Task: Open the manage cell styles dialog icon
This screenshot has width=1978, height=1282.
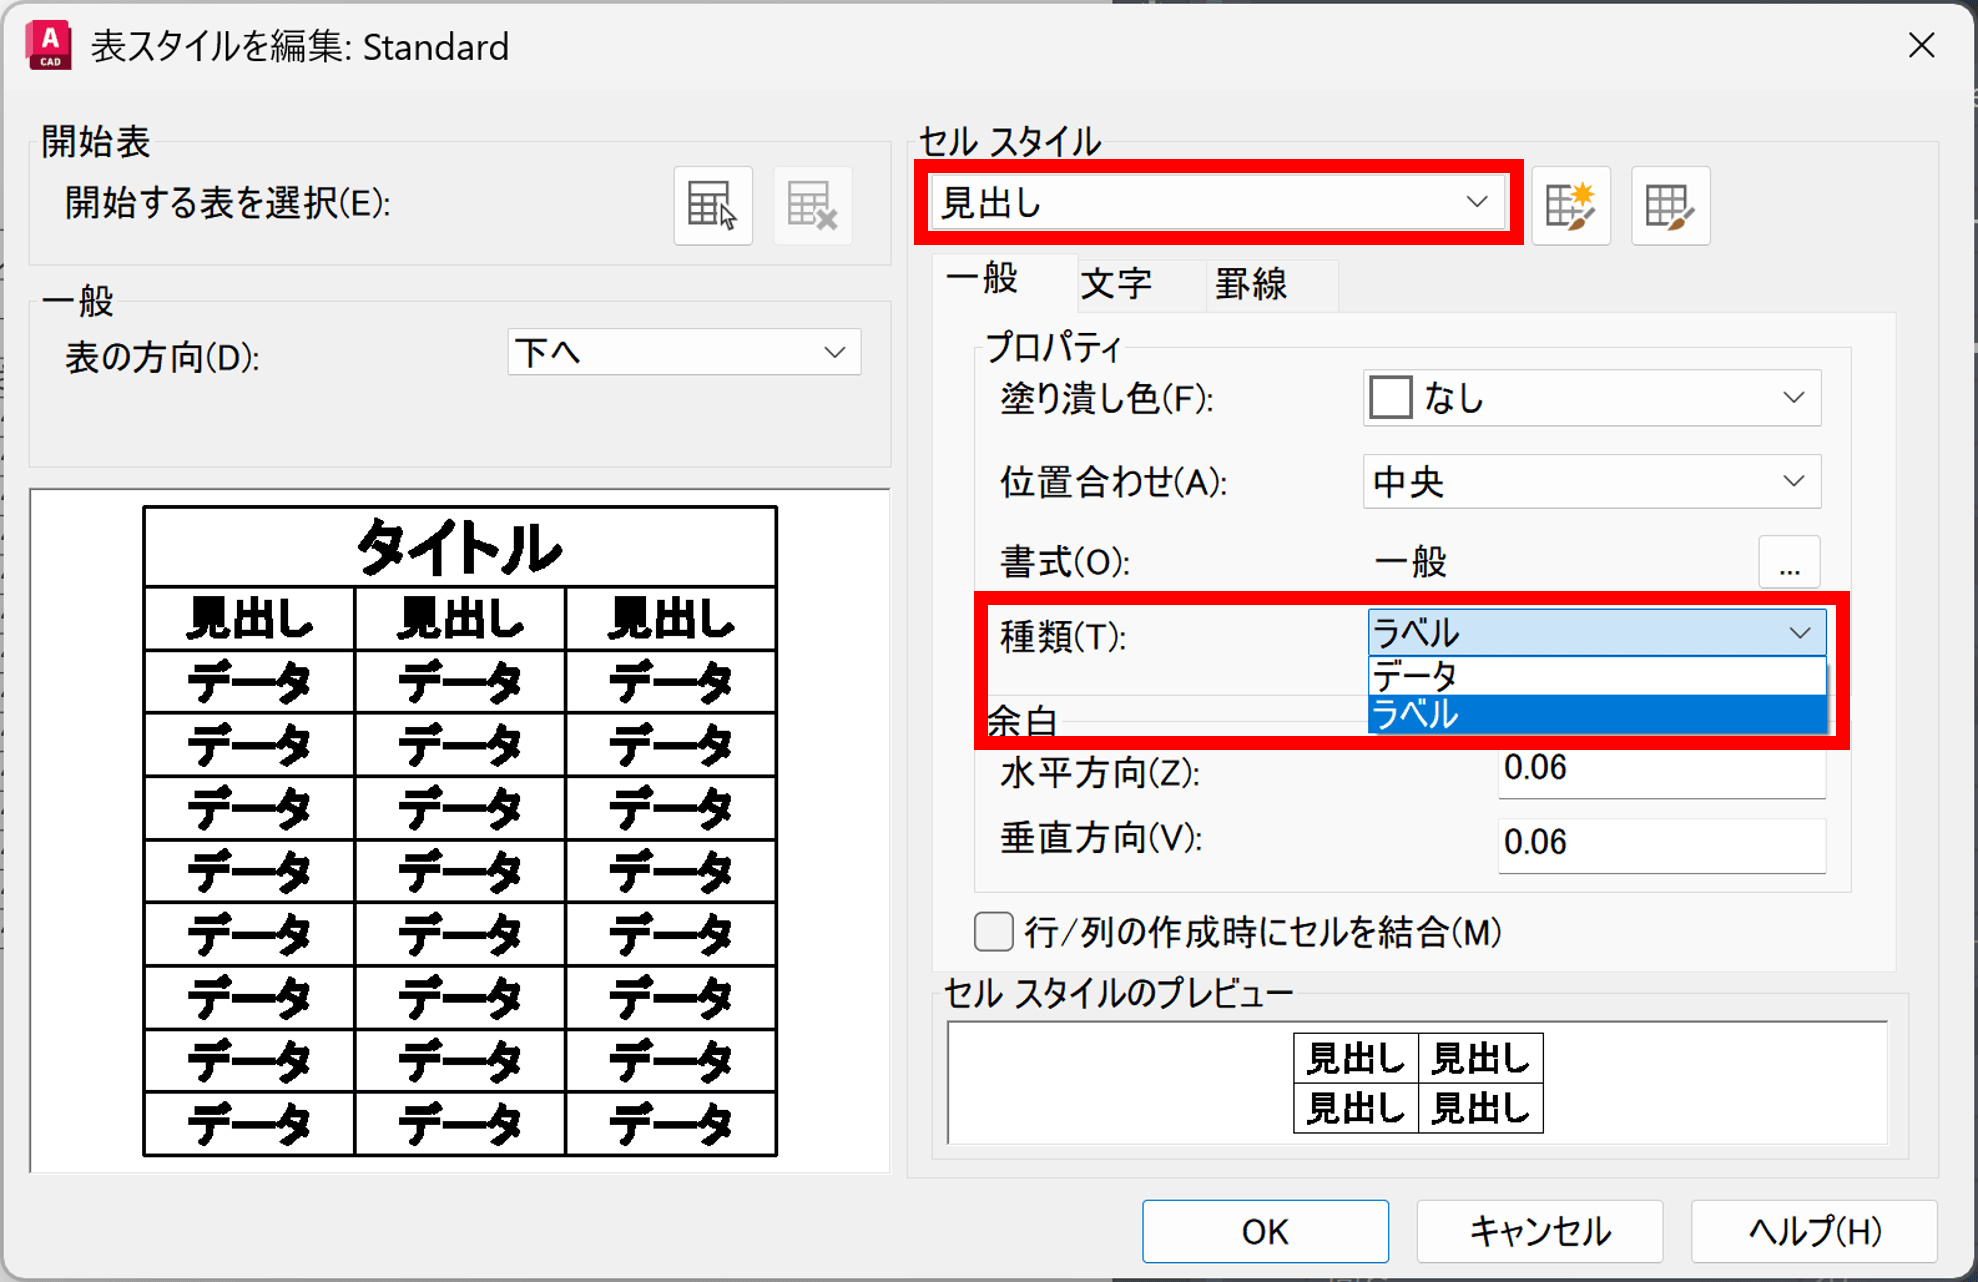Action: click(1670, 206)
